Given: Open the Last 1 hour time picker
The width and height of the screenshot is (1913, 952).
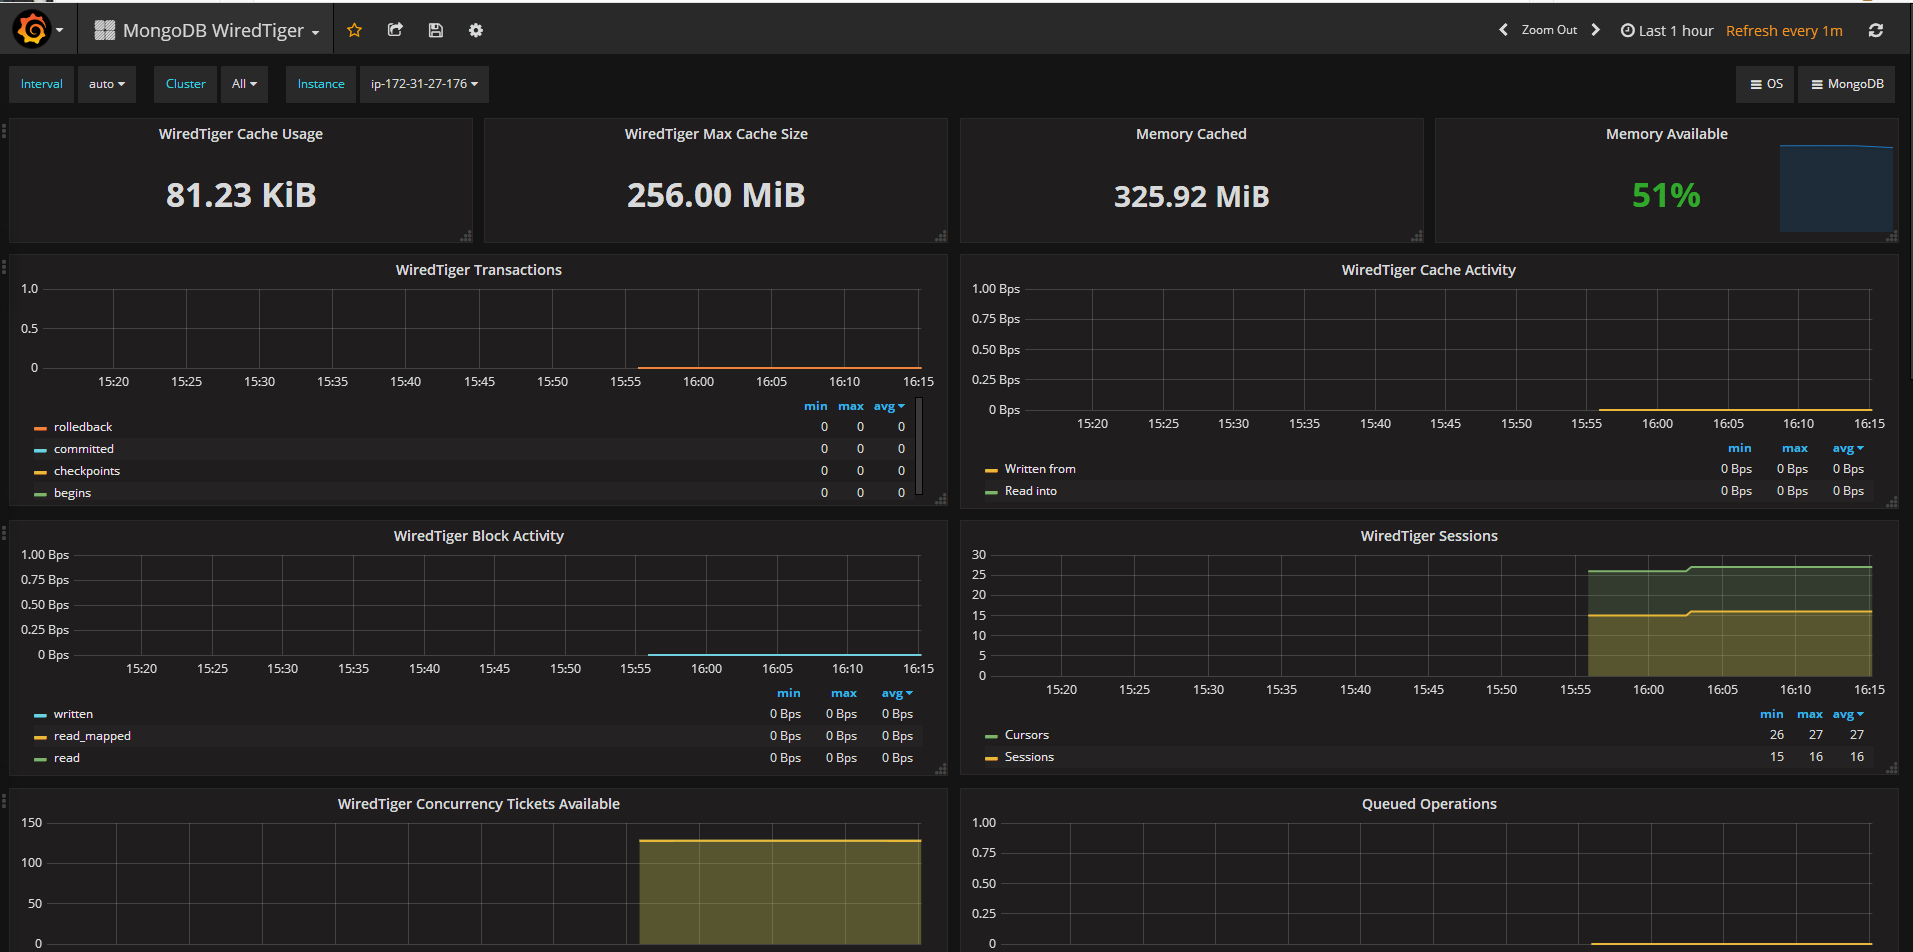Looking at the screenshot, I should (1667, 31).
